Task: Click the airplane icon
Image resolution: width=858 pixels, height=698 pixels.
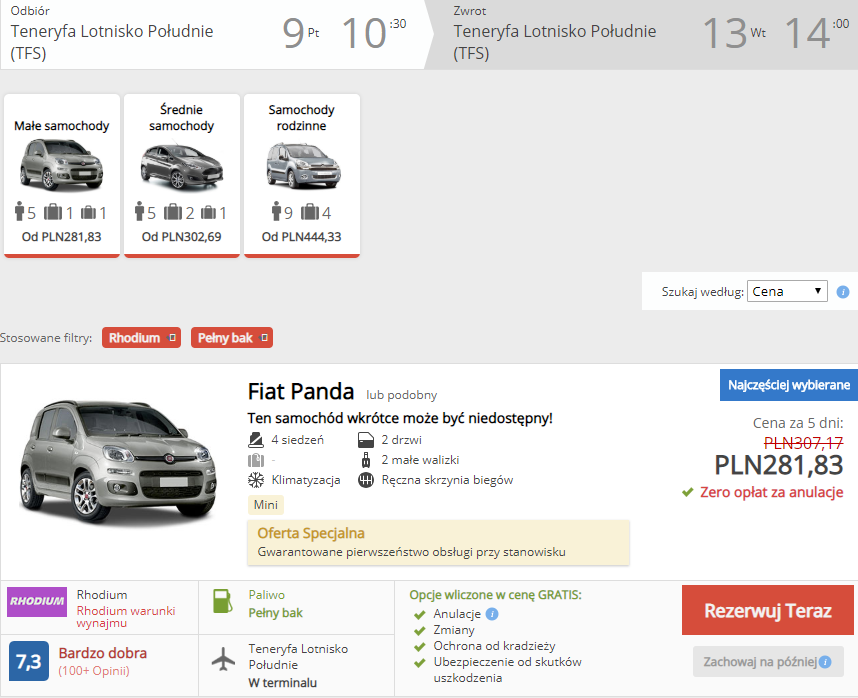Action: [223, 659]
